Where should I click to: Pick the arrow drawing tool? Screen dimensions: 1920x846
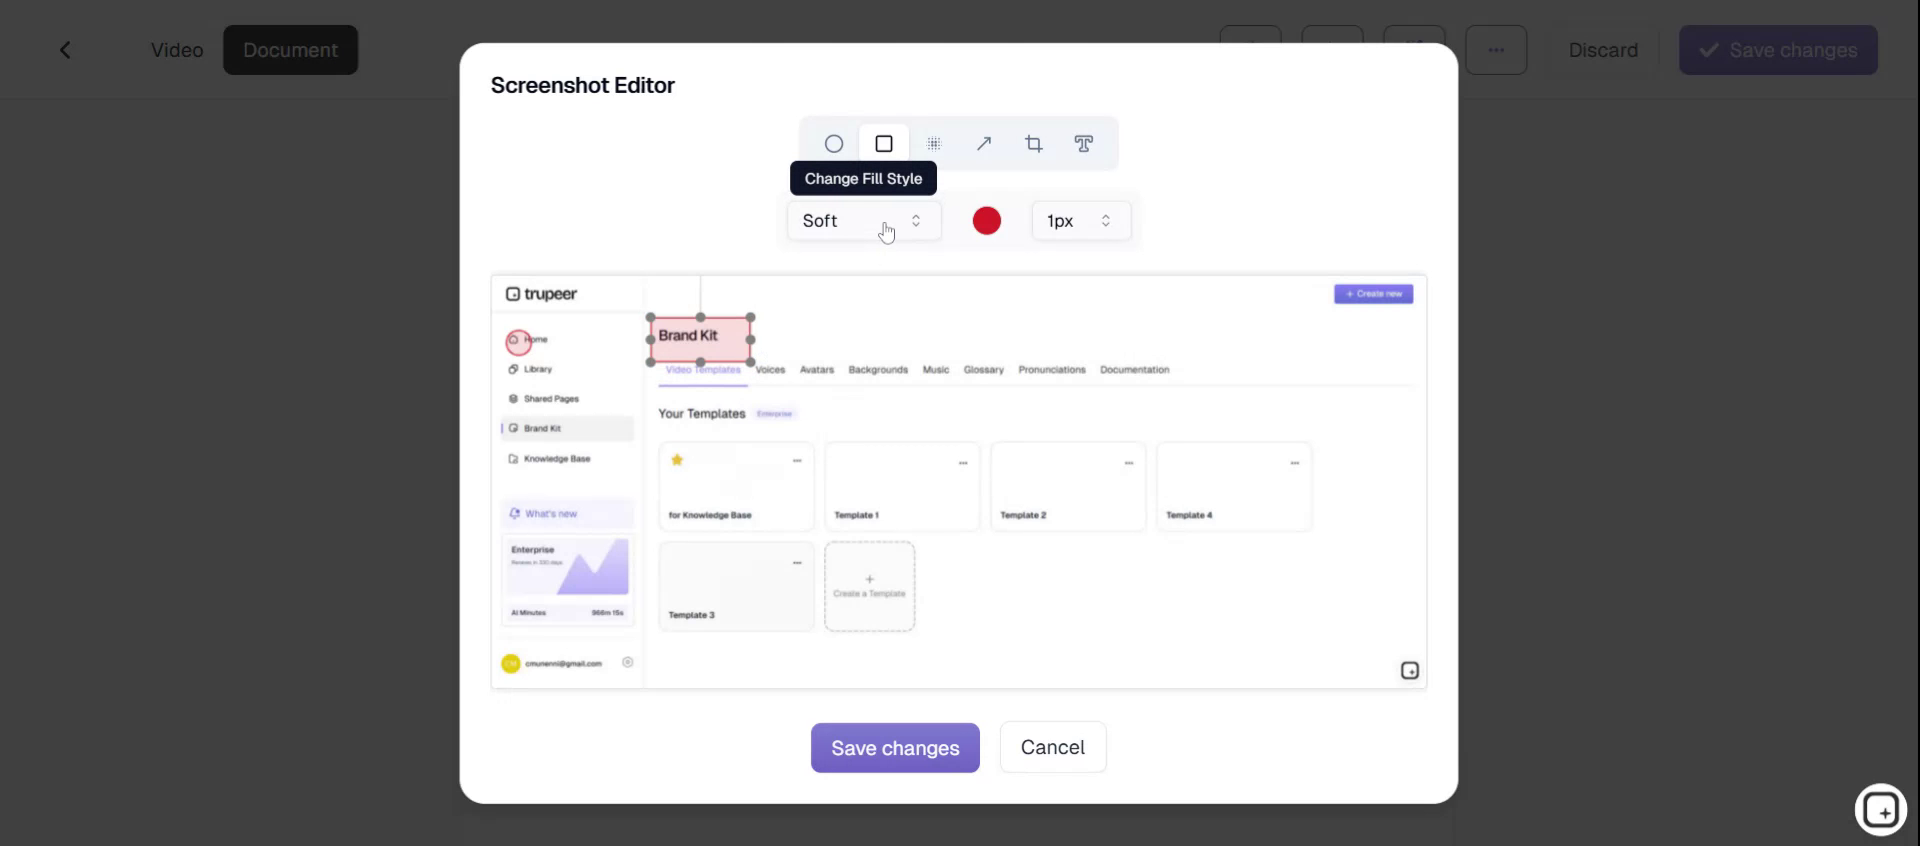coord(984,144)
